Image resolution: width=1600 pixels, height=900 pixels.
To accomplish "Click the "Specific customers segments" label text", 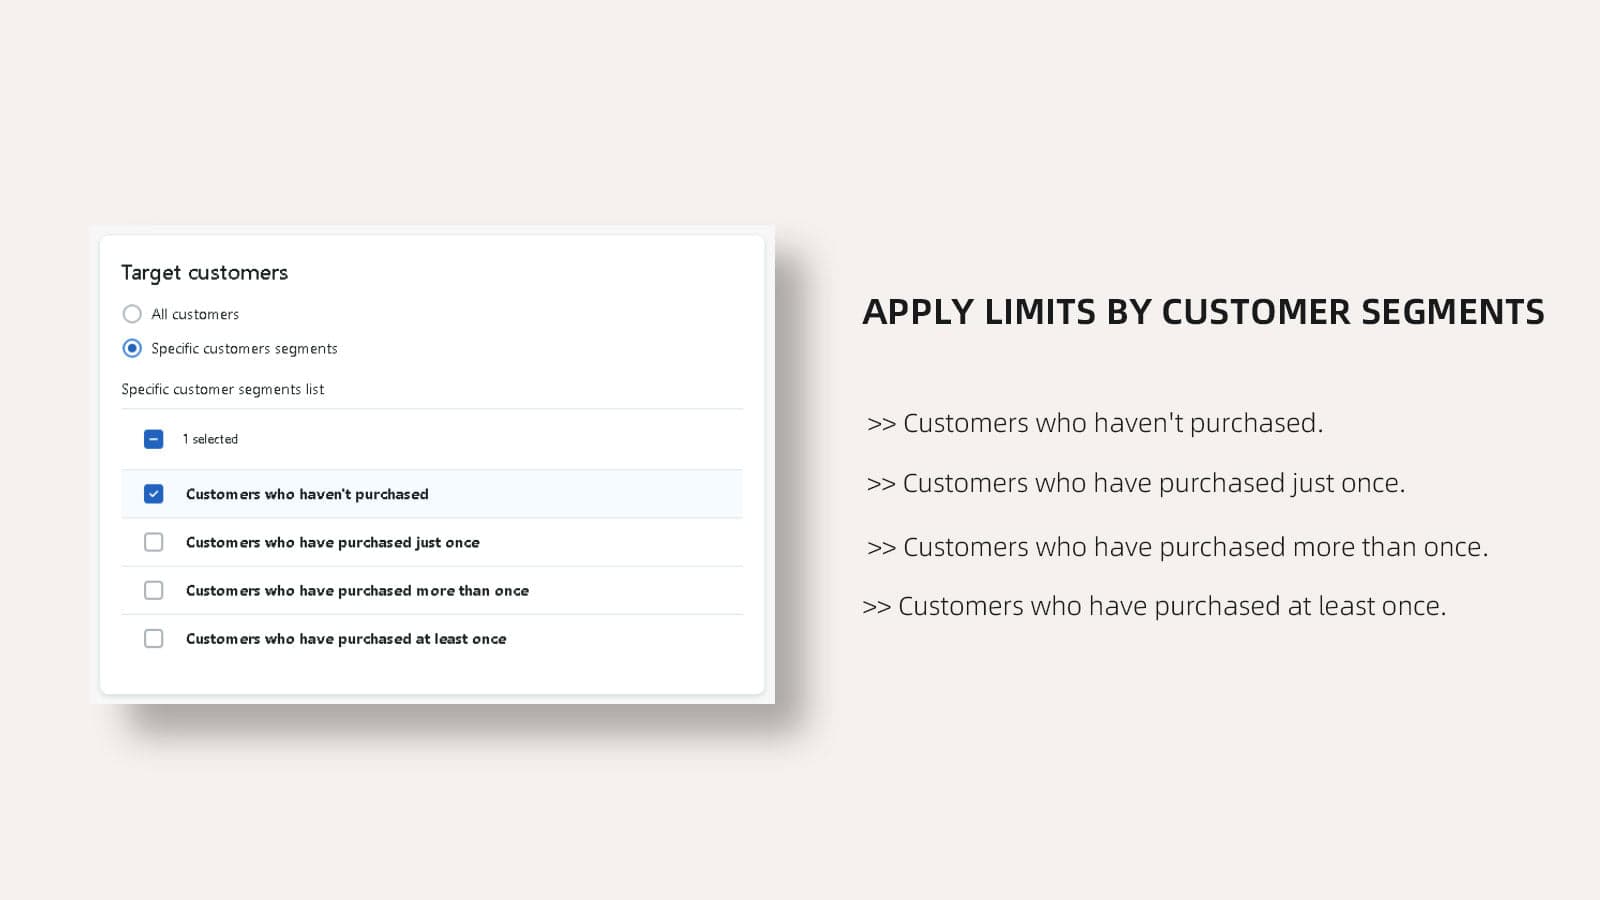I will (x=244, y=348).
